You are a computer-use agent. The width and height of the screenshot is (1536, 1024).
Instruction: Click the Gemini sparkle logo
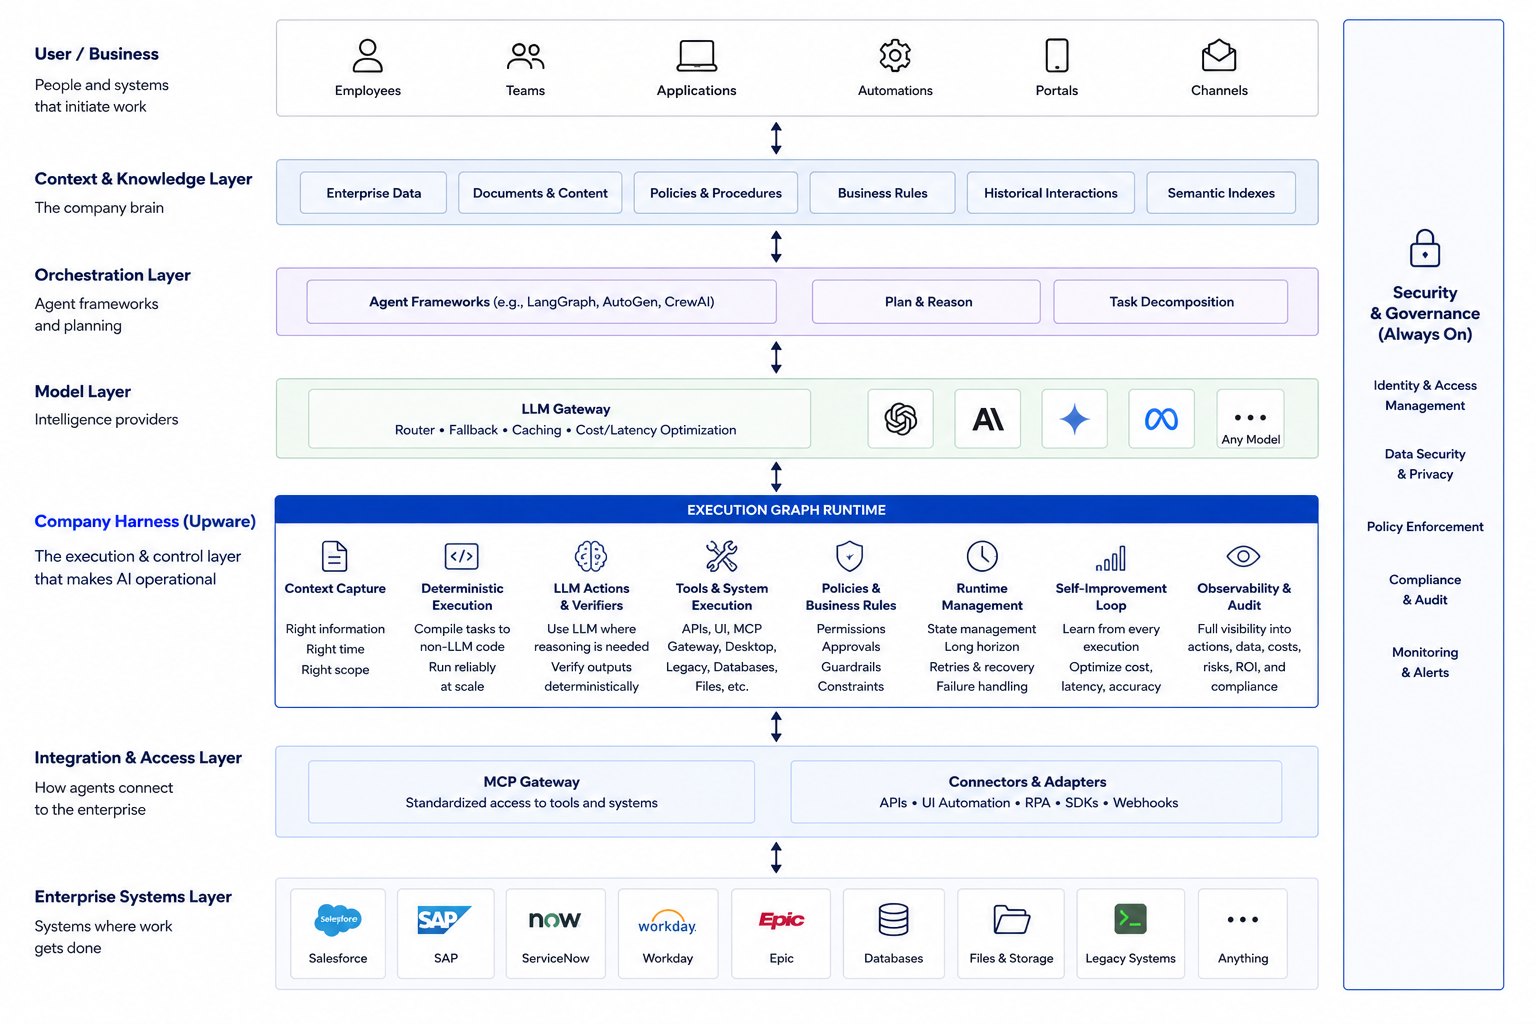pyautogui.click(x=1075, y=419)
